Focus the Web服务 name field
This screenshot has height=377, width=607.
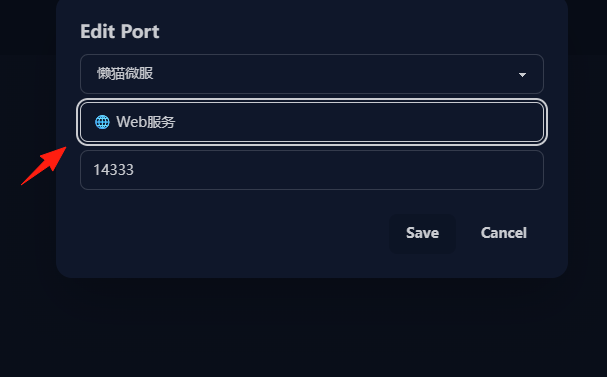(312, 122)
